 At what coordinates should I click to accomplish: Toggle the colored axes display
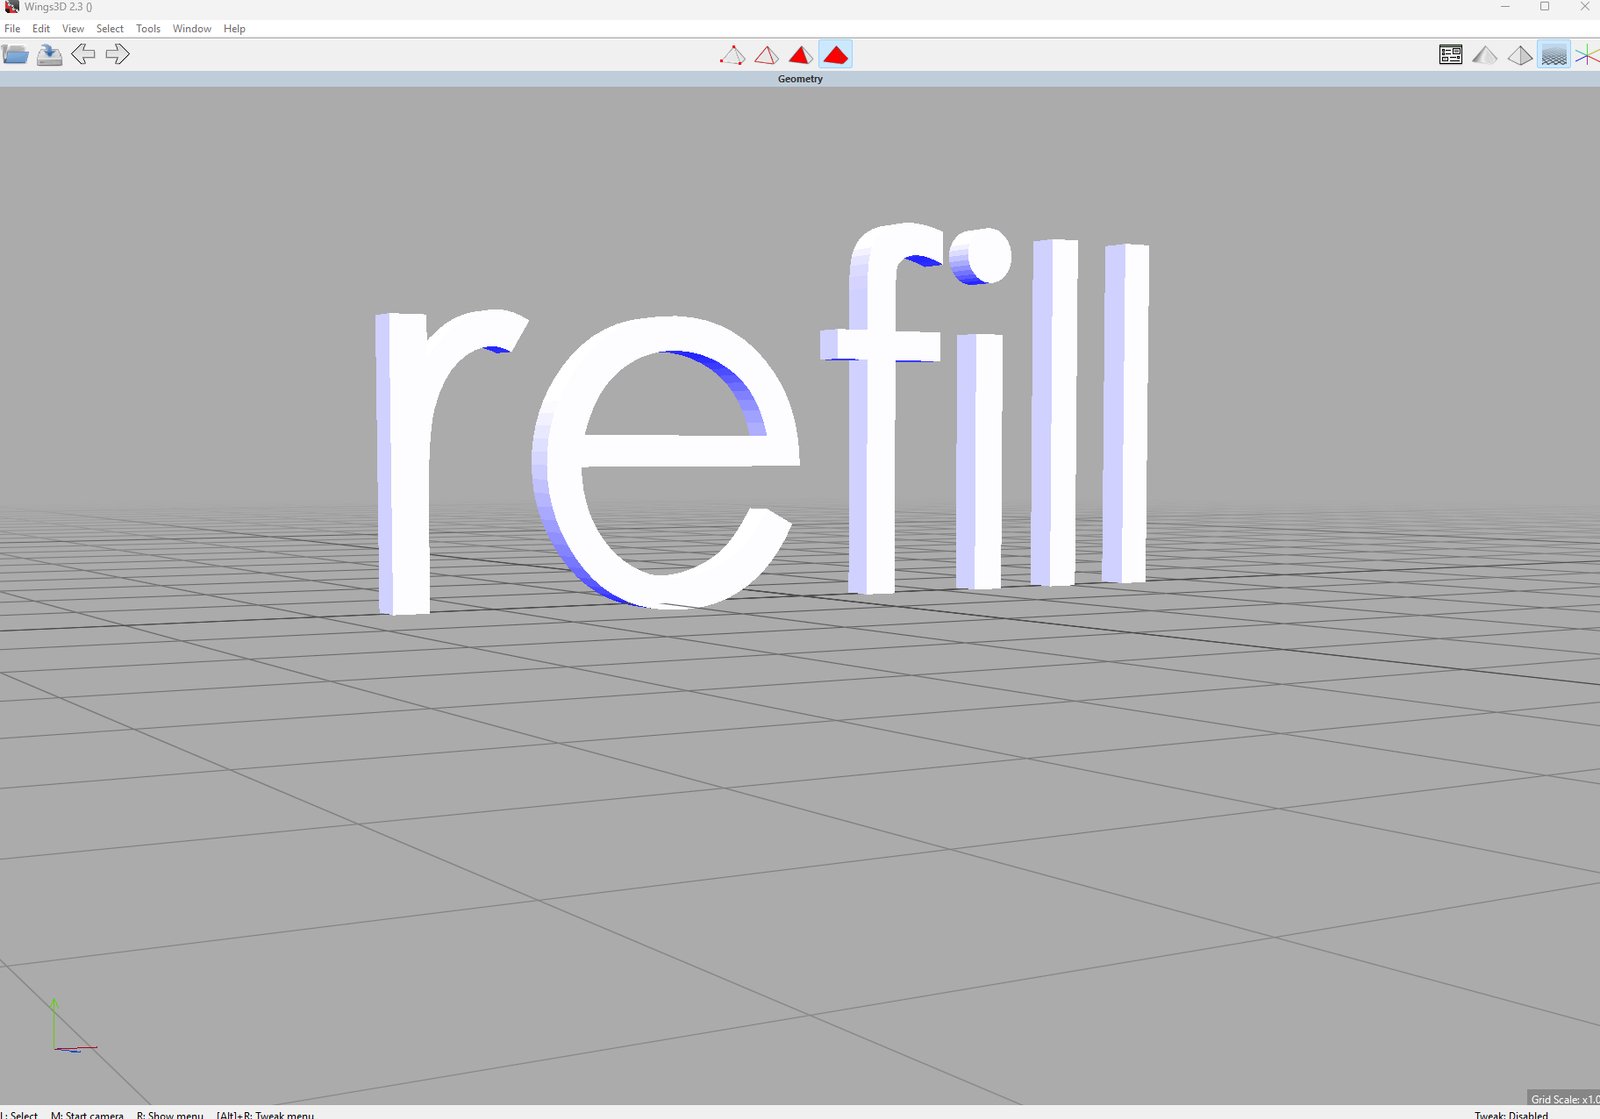[x=1587, y=55]
